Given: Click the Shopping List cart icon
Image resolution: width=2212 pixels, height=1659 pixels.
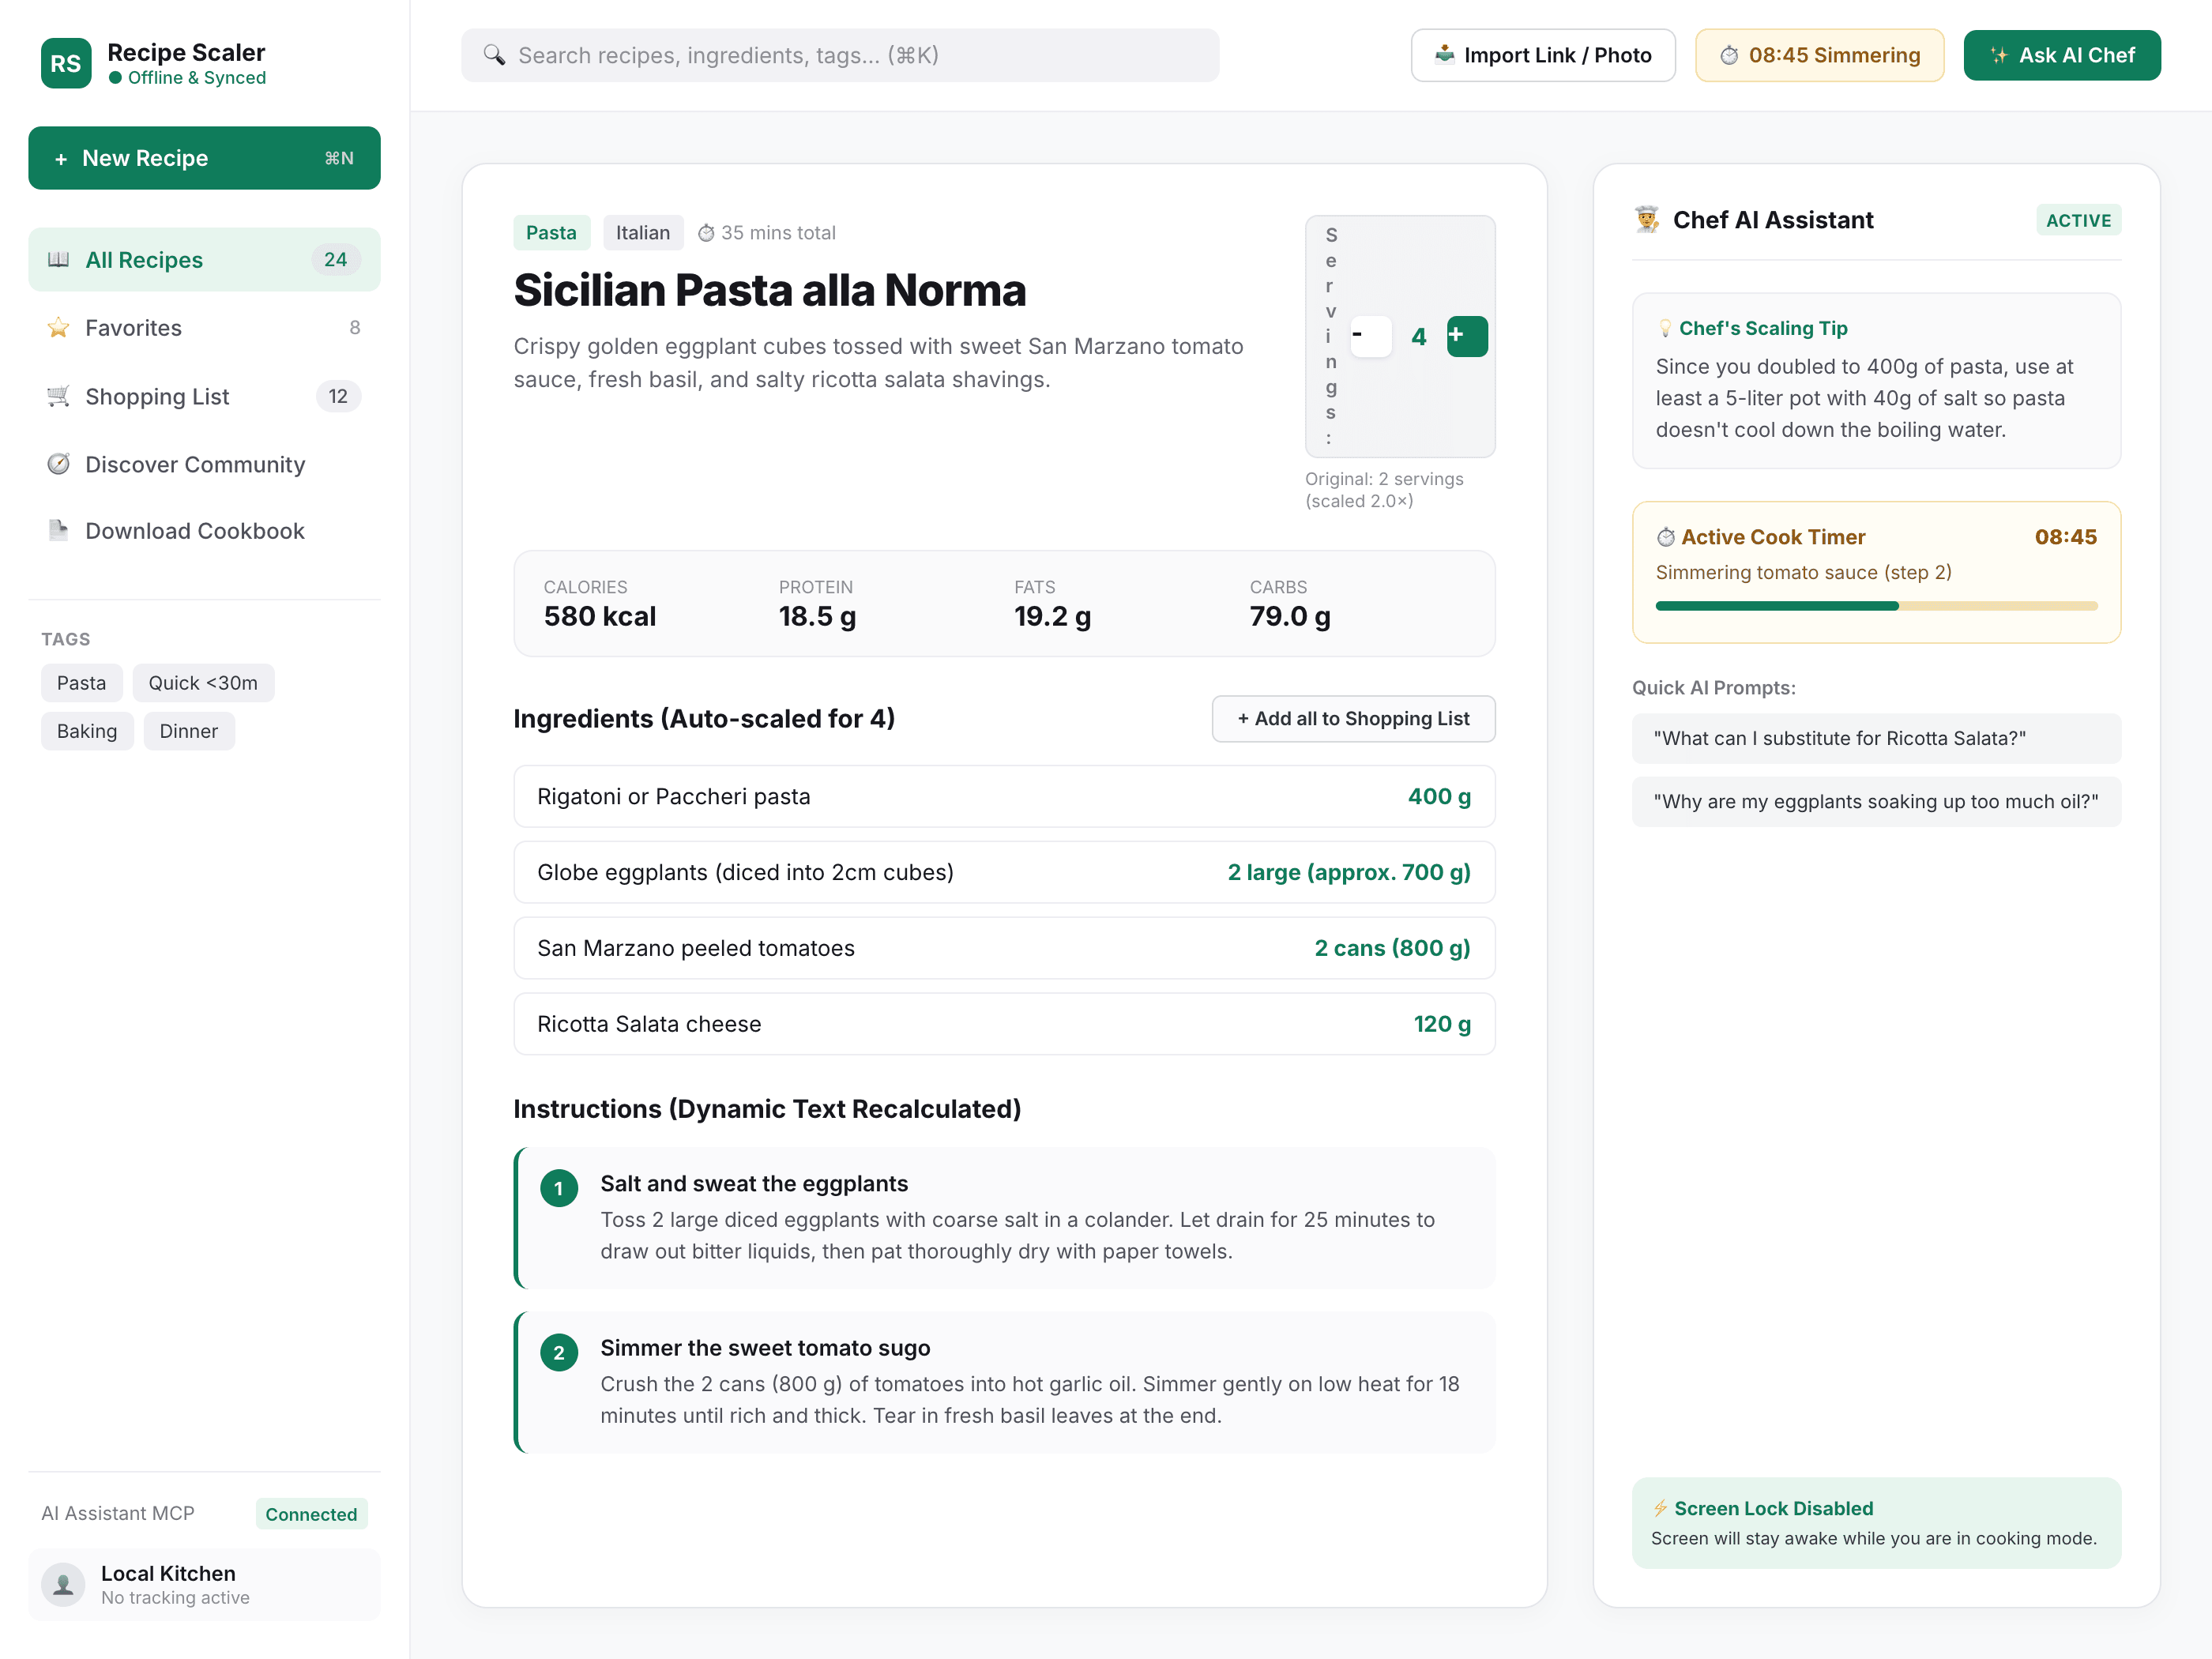Looking at the screenshot, I should [x=59, y=397].
